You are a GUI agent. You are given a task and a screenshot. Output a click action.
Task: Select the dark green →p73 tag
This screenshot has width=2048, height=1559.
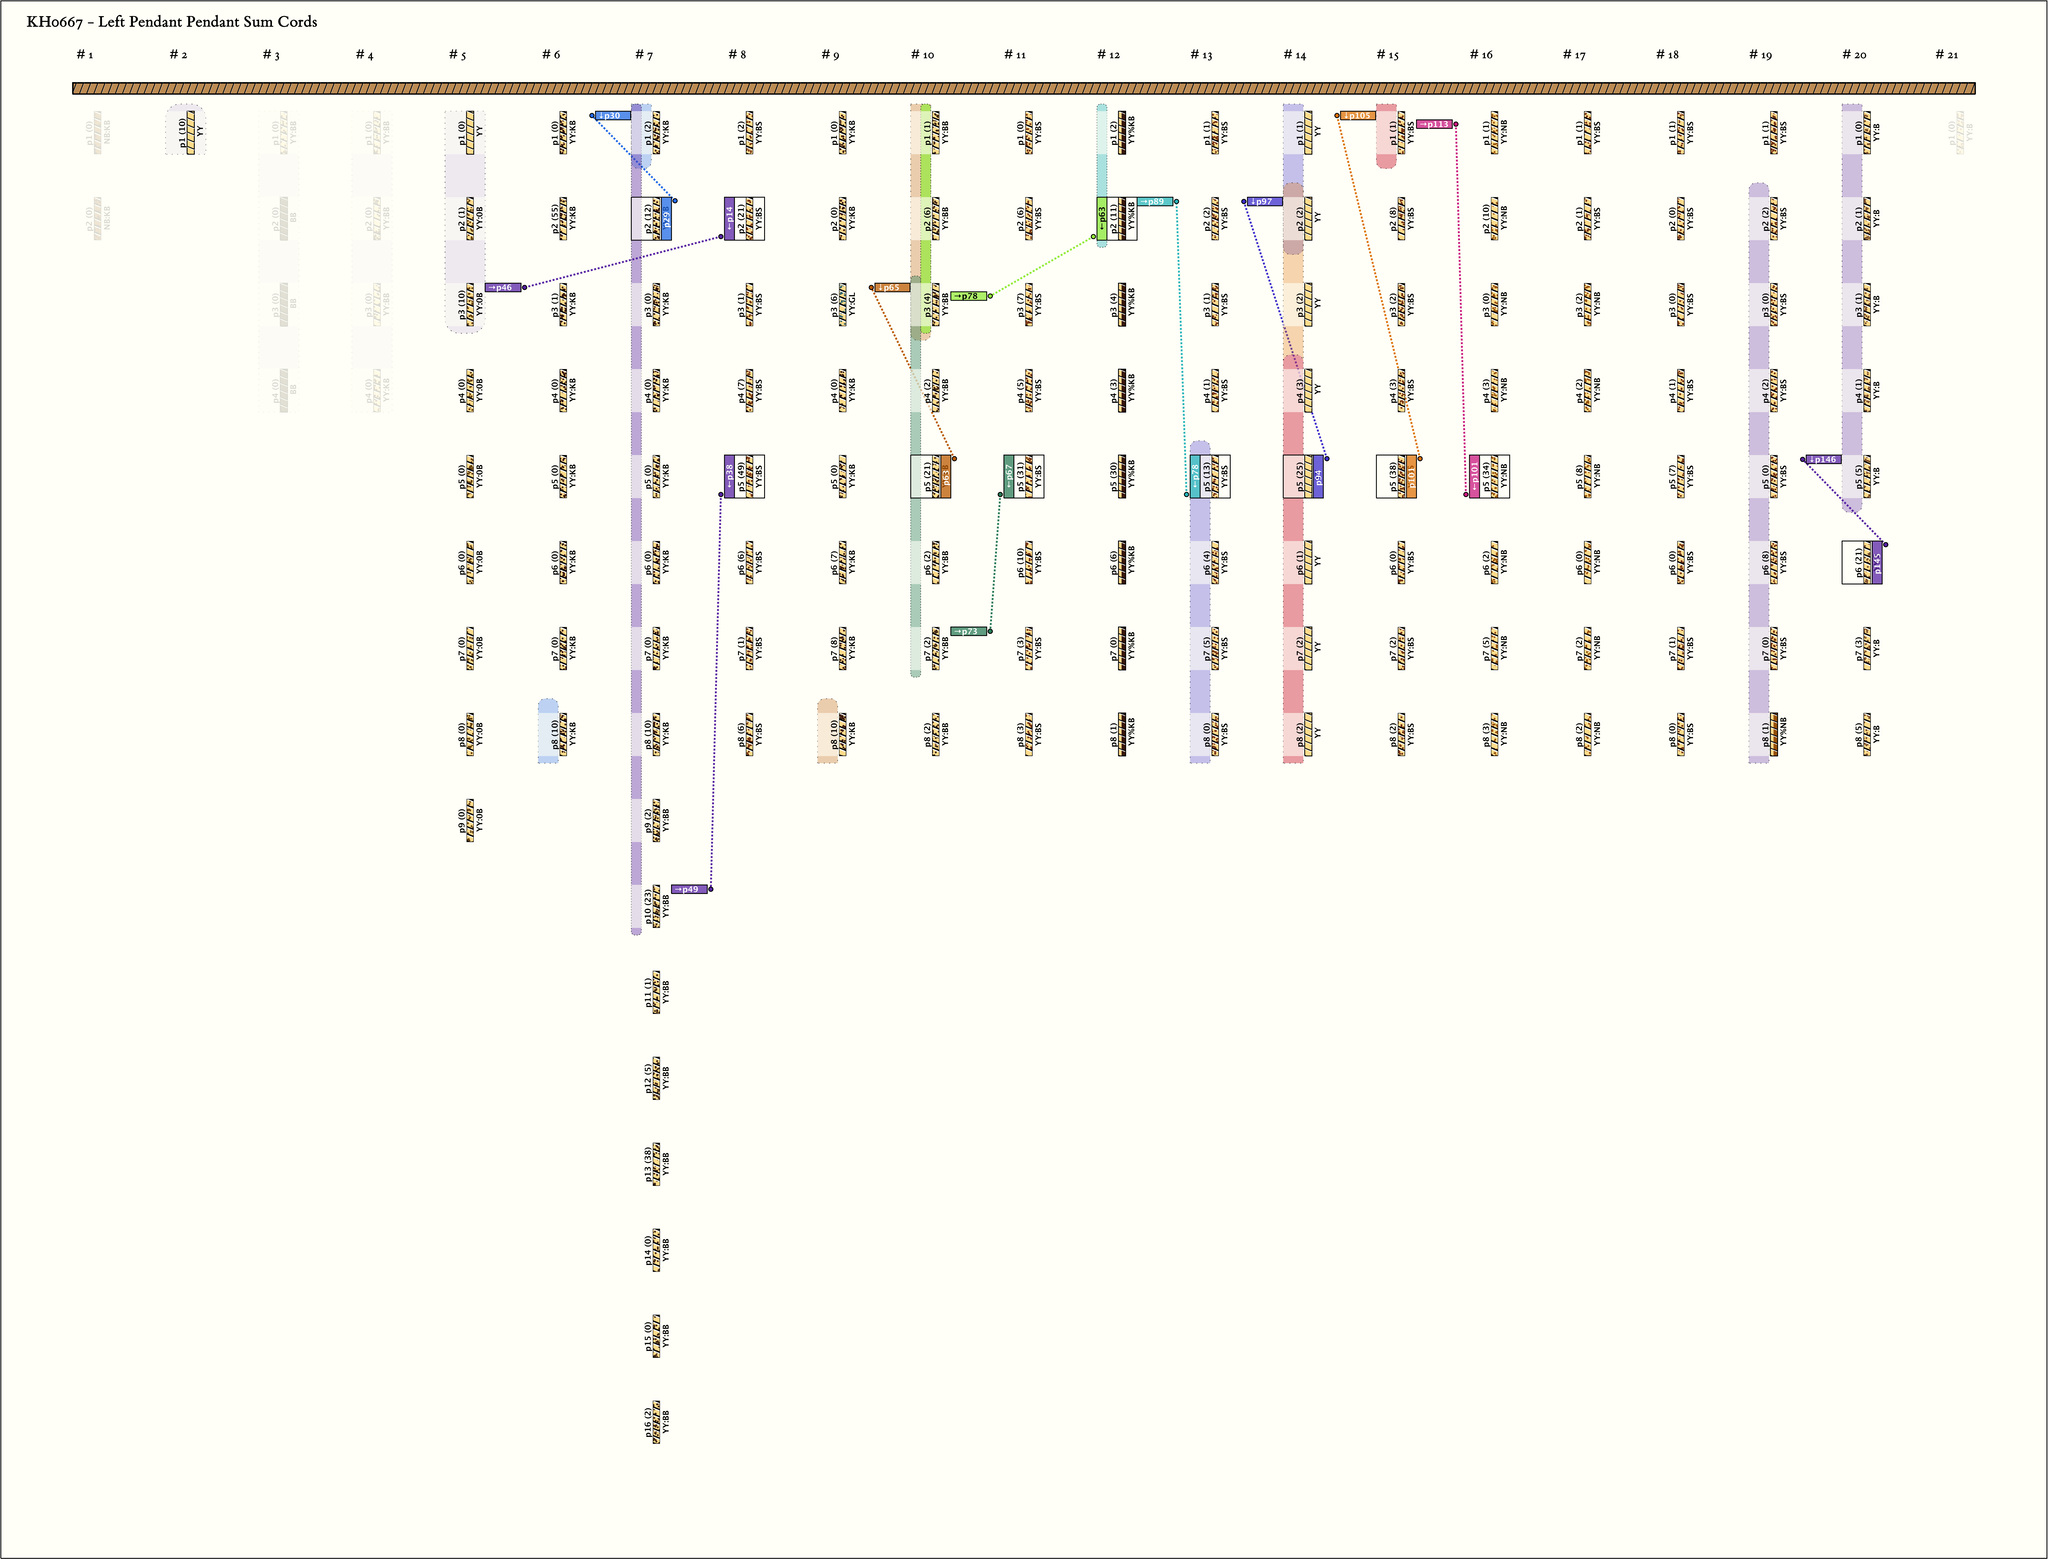click(x=968, y=631)
